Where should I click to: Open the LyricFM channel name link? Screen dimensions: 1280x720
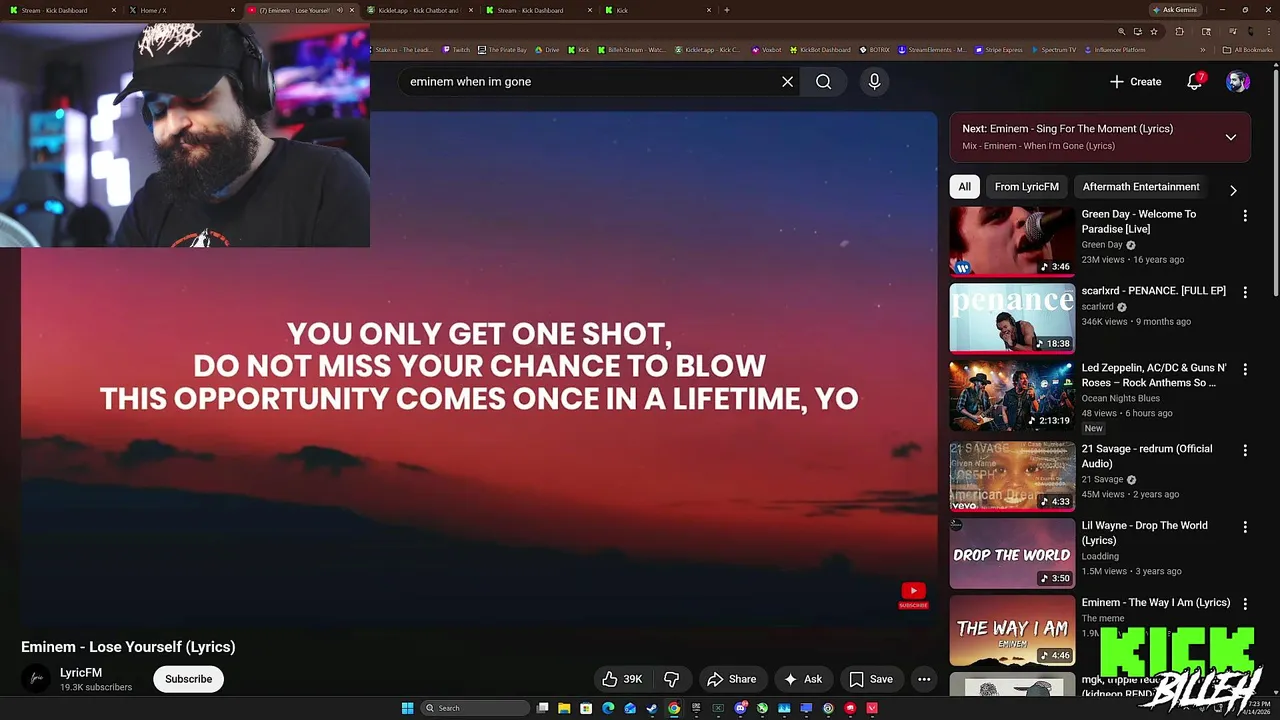point(81,673)
